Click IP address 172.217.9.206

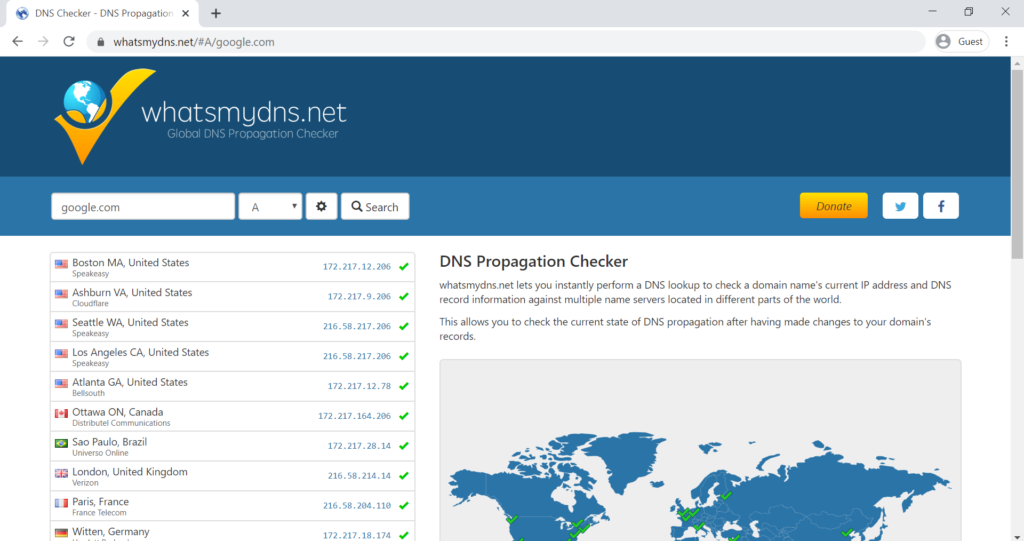click(x=359, y=297)
